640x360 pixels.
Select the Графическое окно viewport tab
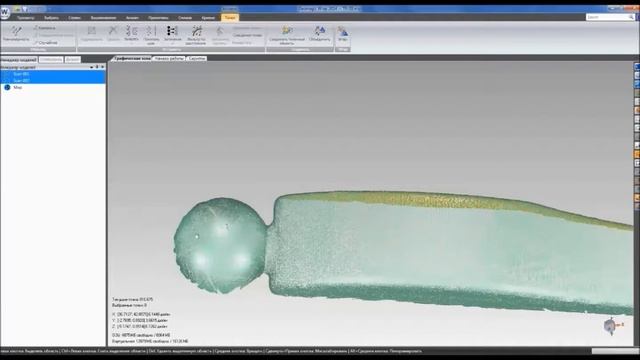[132, 59]
